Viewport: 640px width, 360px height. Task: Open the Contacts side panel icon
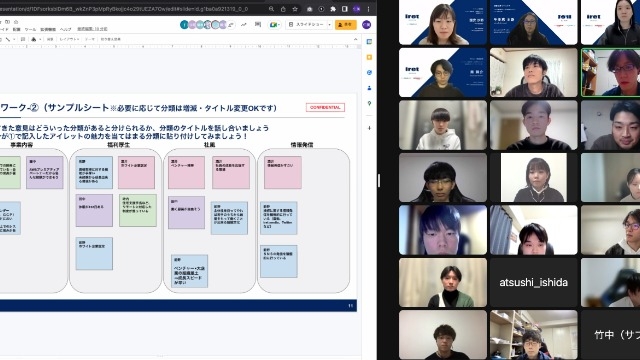tap(369, 88)
